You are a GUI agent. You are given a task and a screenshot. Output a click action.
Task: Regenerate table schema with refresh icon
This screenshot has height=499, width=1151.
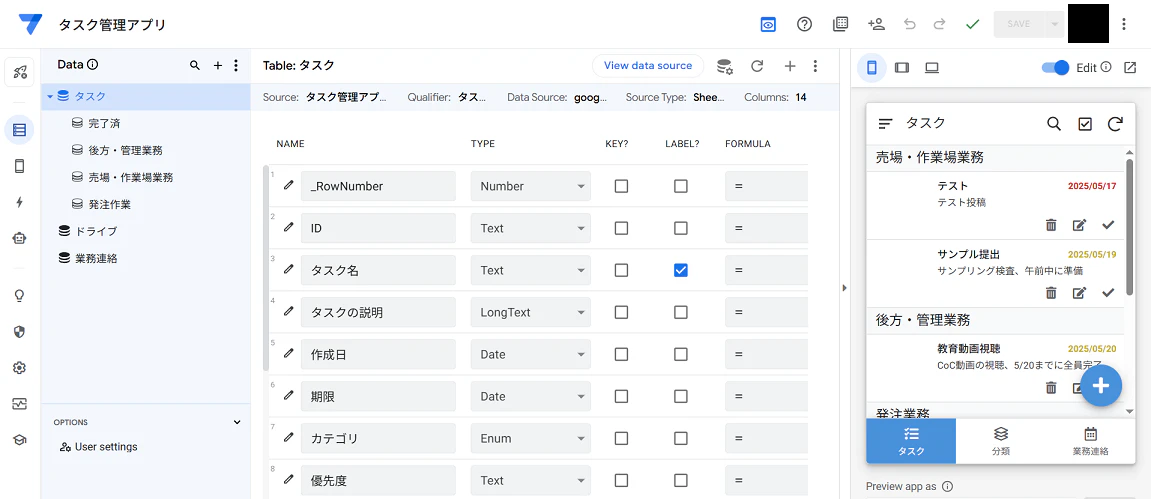pos(757,66)
